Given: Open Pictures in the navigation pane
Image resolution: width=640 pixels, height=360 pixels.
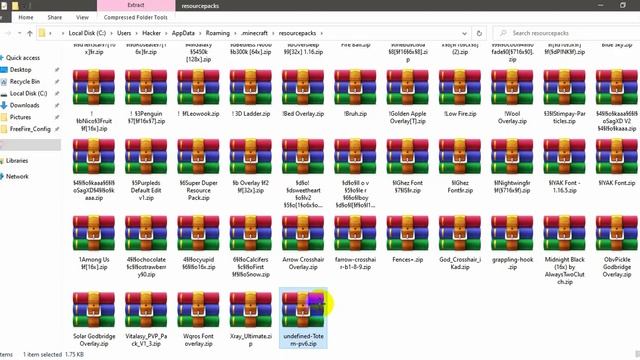Looking at the screenshot, I should pos(20,117).
